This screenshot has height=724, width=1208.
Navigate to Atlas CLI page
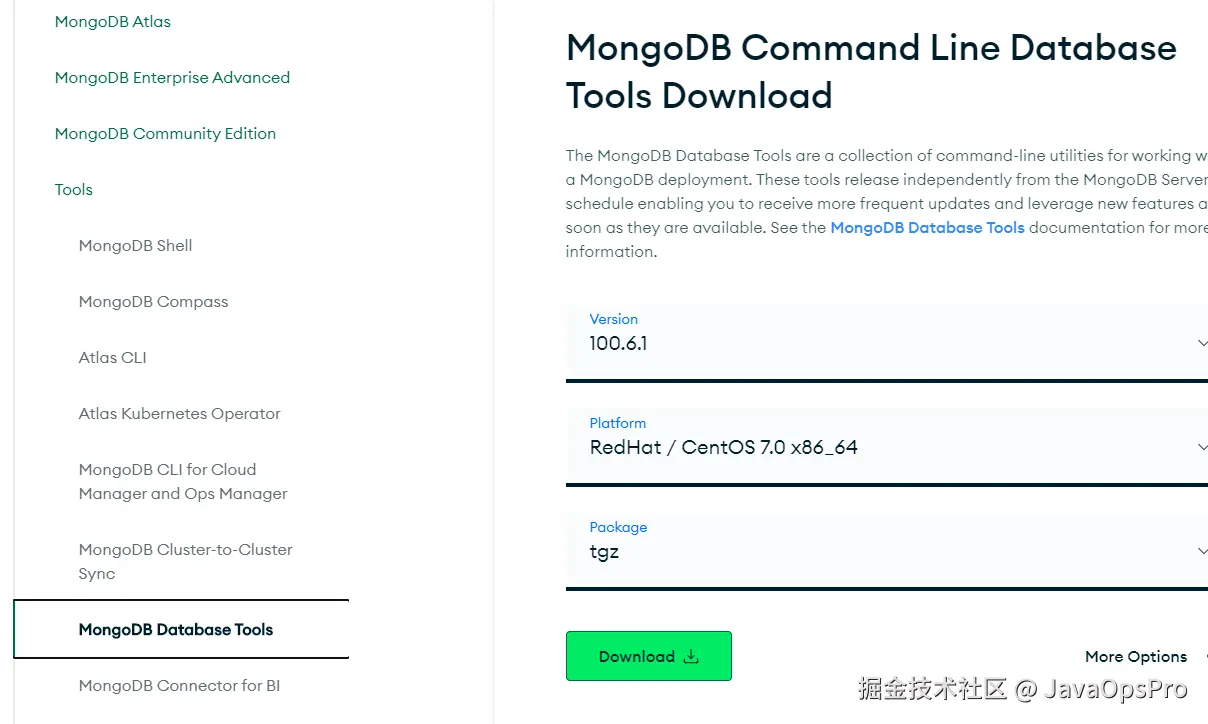[112, 358]
